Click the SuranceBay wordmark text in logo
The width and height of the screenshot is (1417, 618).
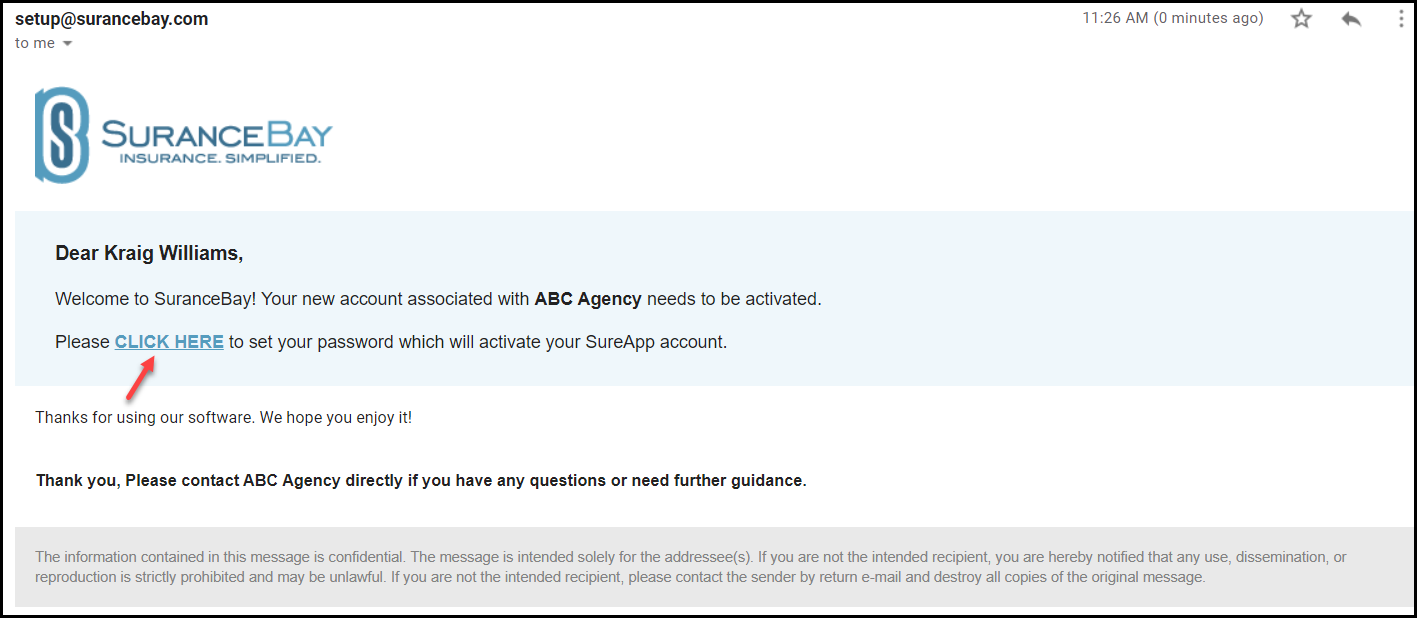click(217, 134)
